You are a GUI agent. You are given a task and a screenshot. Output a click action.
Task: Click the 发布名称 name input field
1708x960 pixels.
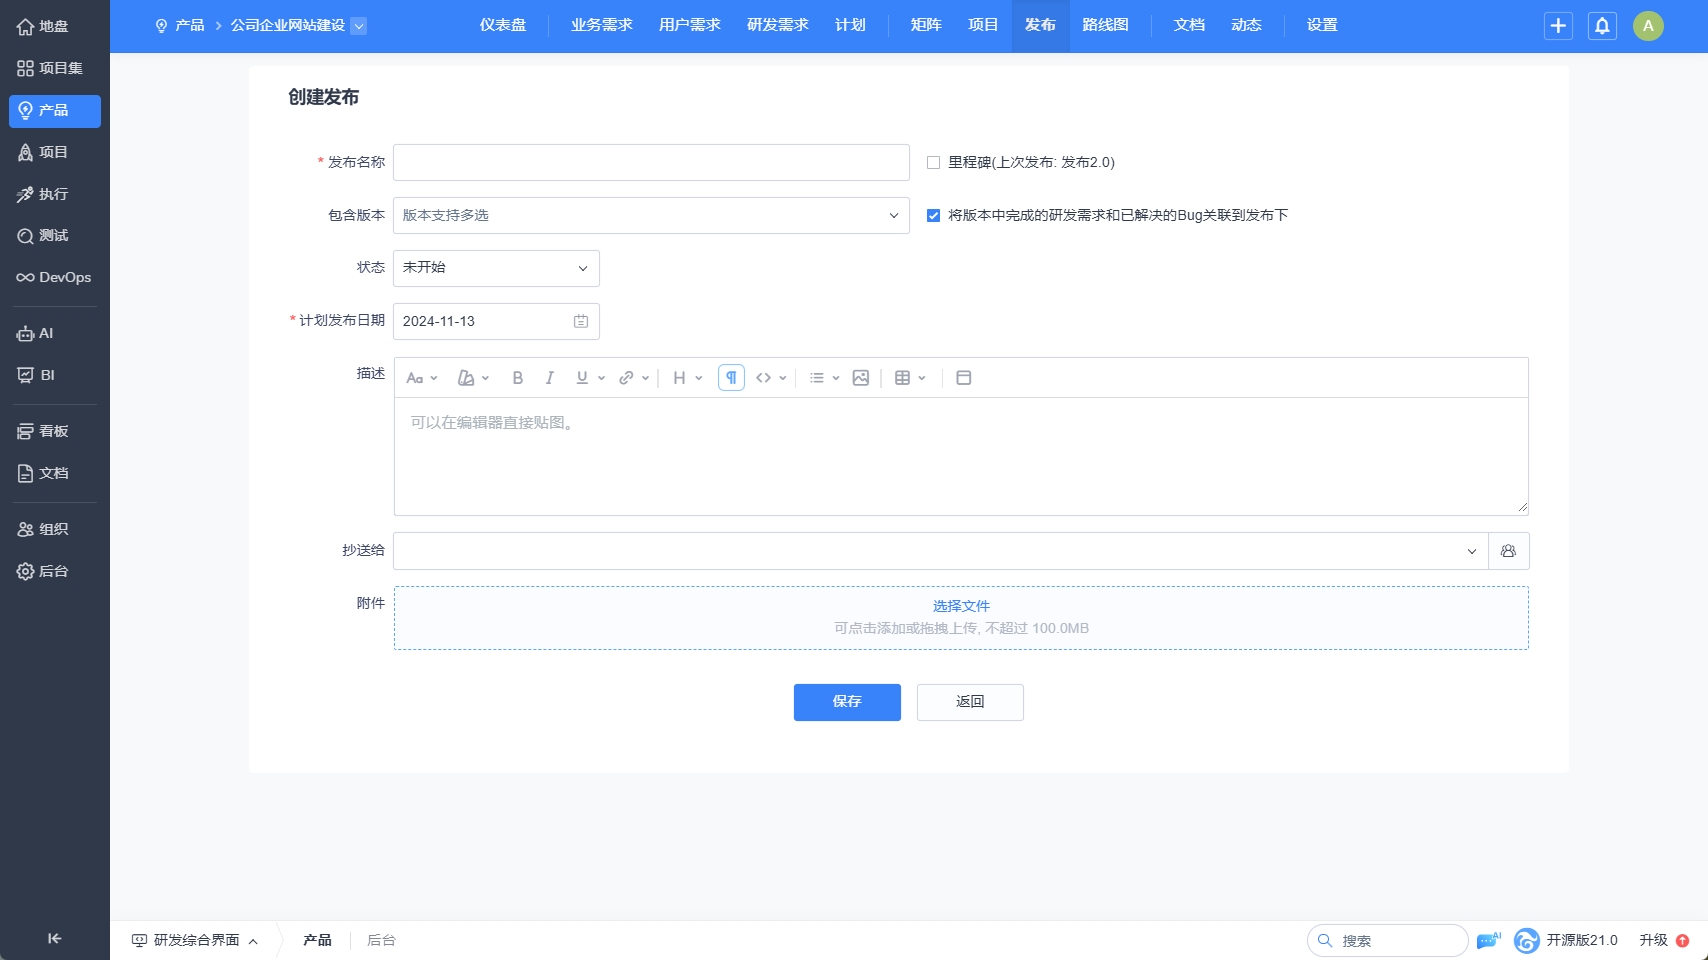[651, 162]
